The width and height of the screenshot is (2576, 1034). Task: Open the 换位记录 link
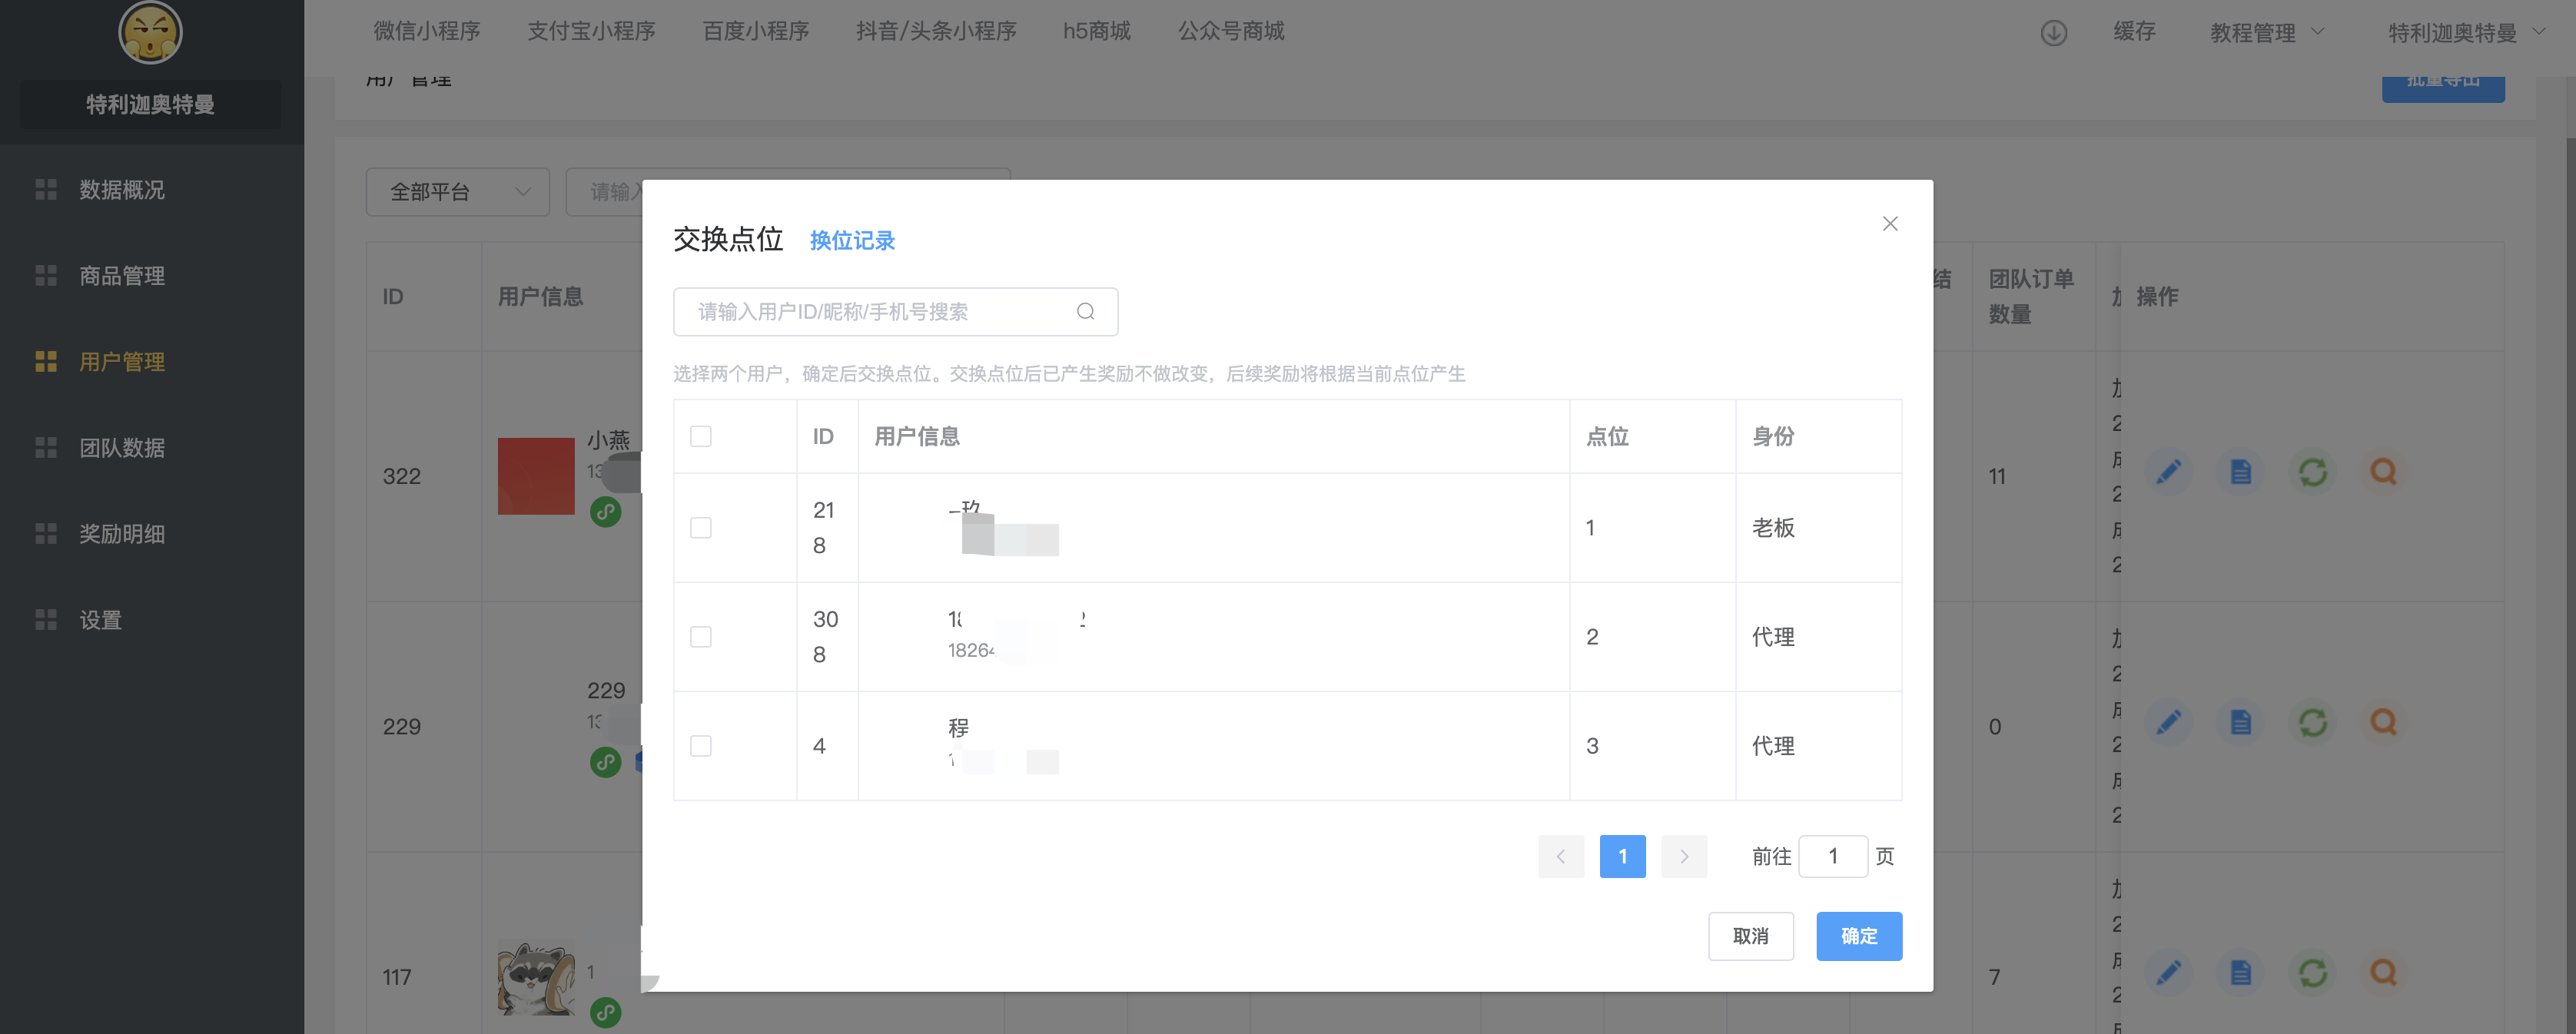click(852, 241)
